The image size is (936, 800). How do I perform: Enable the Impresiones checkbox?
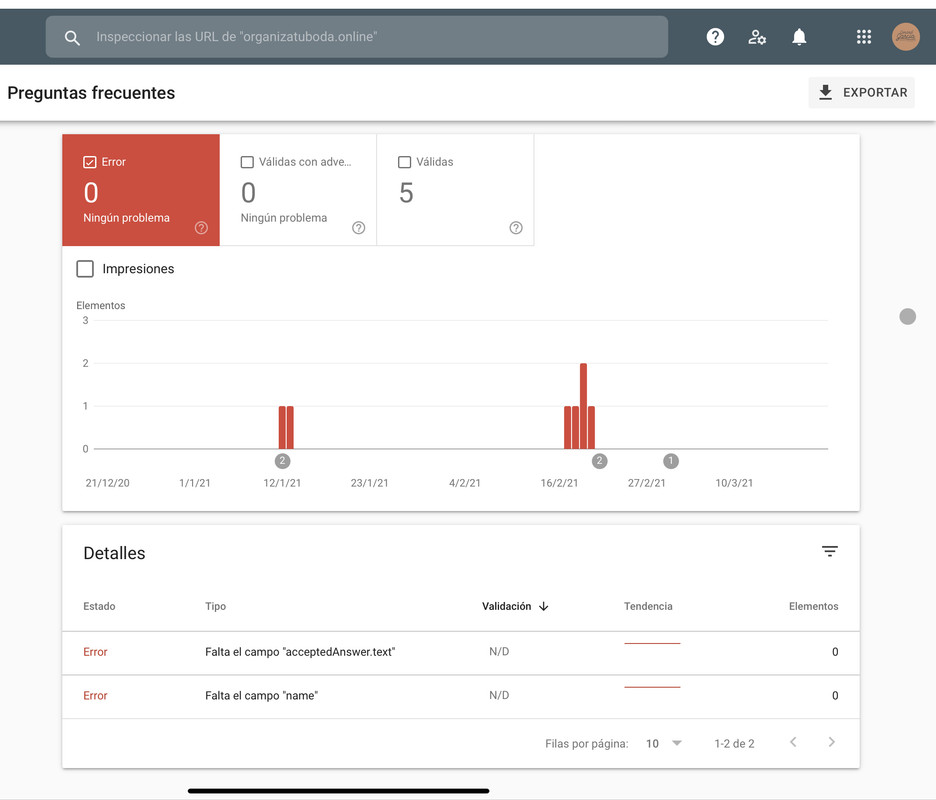85,269
